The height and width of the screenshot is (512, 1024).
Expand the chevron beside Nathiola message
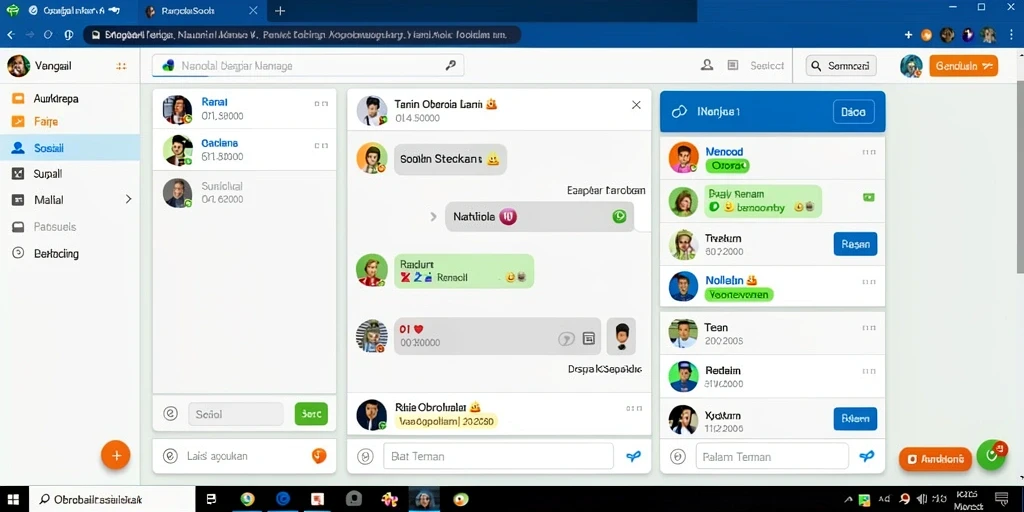coord(433,216)
